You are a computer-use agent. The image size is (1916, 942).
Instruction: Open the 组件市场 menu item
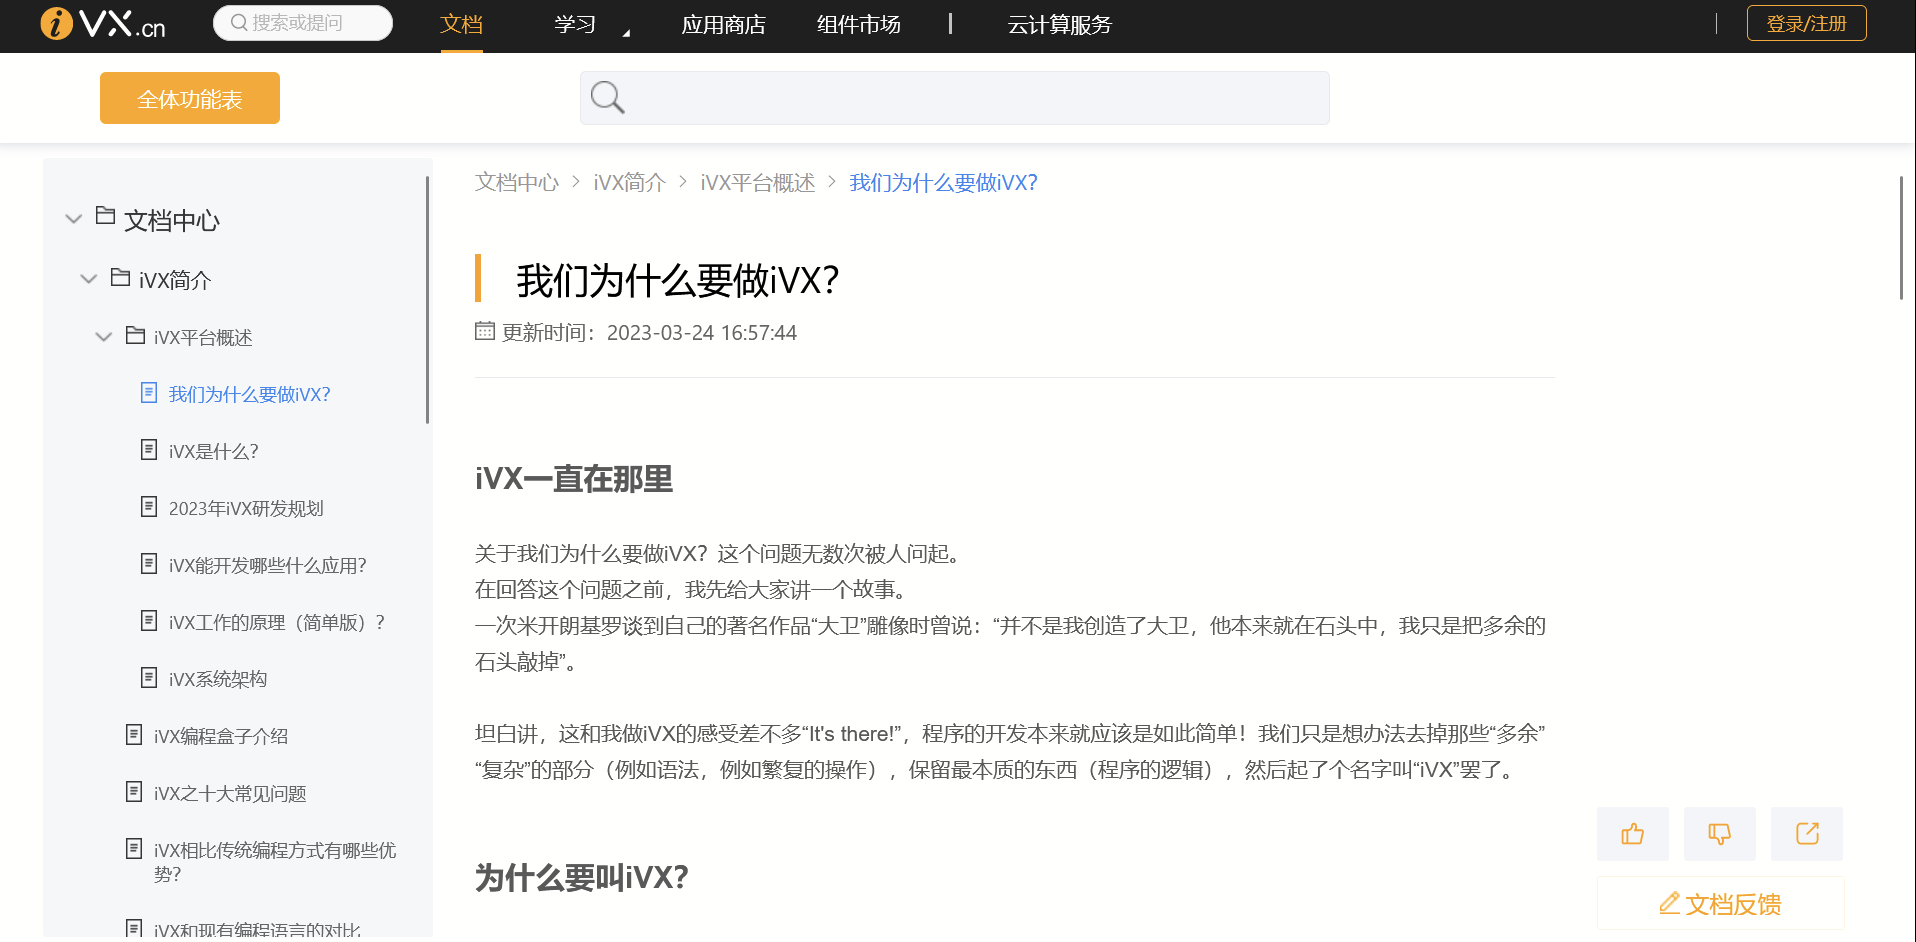[x=858, y=24]
